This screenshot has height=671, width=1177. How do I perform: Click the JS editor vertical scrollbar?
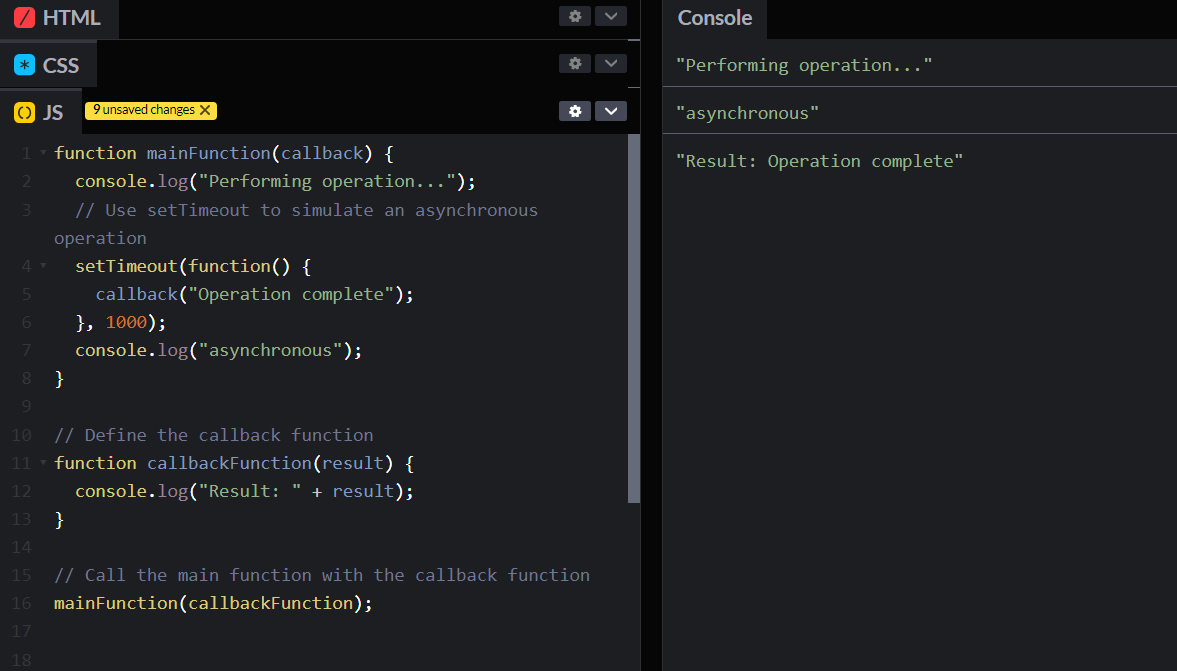tap(634, 318)
